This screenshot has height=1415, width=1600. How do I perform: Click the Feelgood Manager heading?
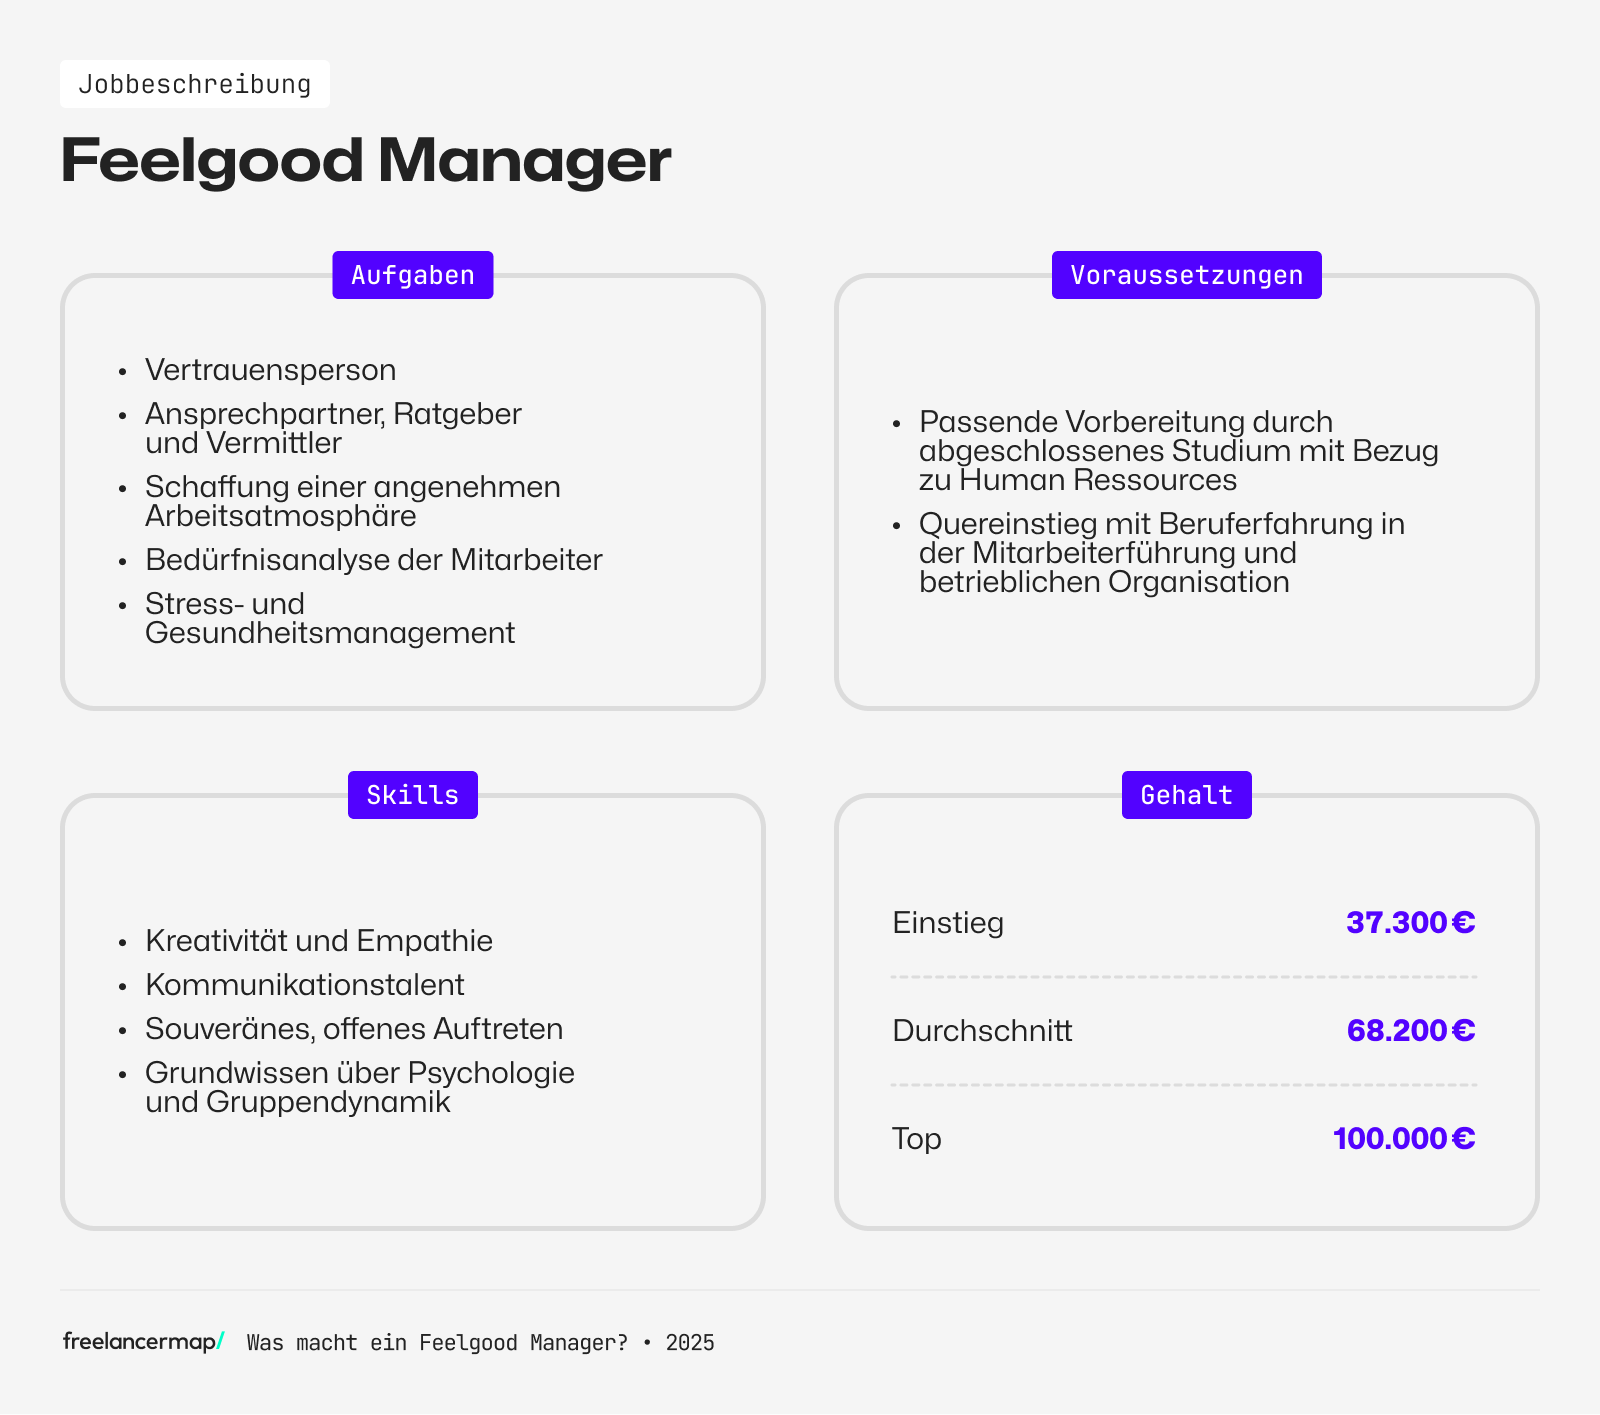366,160
